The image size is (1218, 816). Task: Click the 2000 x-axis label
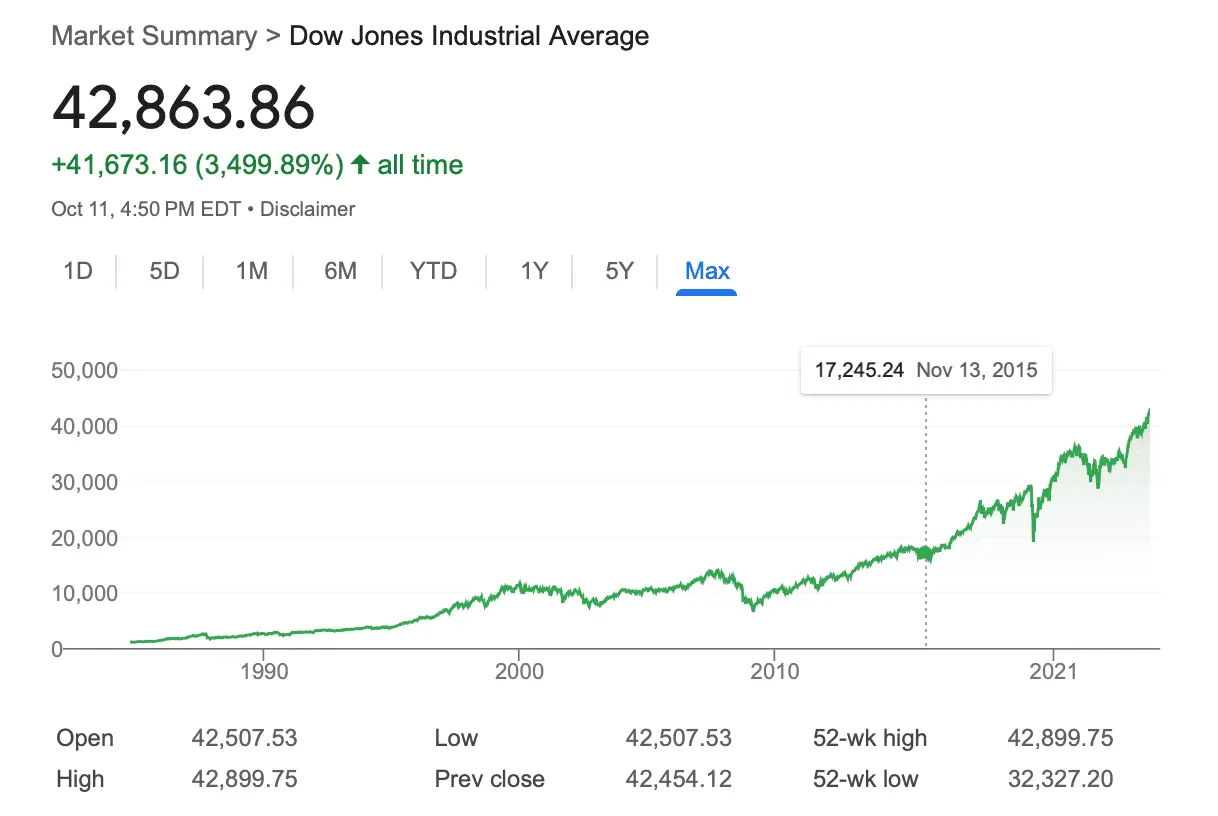(x=519, y=670)
